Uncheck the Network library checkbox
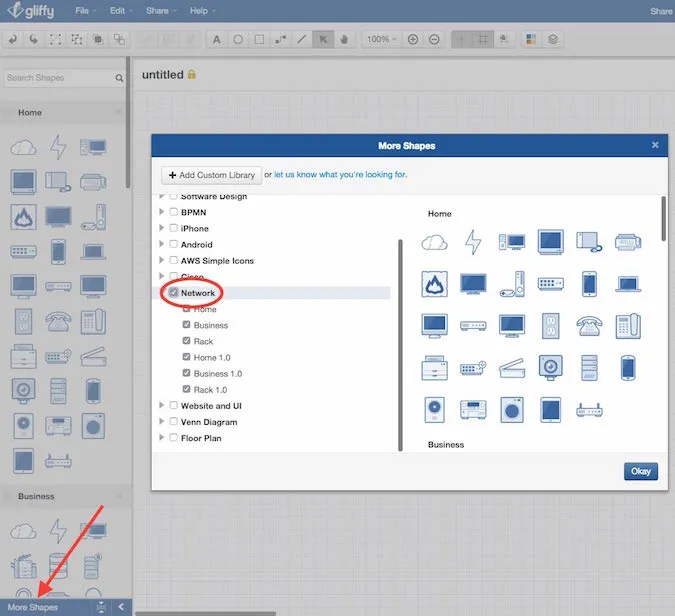The height and width of the screenshot is (616, 675). pos(173,292)
